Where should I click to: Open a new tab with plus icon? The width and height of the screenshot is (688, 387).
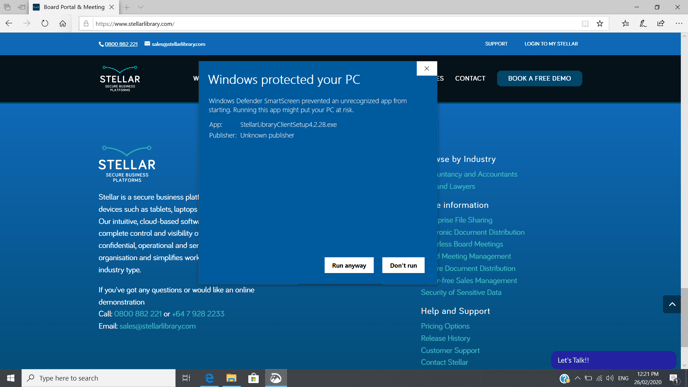coord(127,7)
